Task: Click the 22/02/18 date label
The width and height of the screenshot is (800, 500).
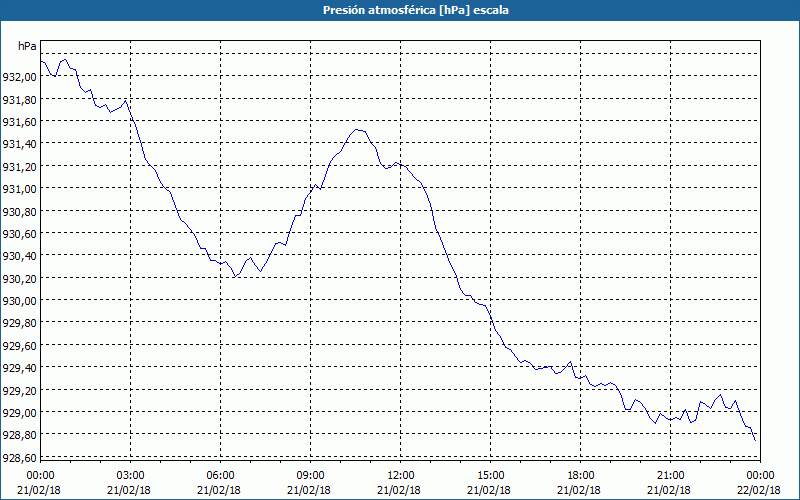Action: click(x=759, y=490)
